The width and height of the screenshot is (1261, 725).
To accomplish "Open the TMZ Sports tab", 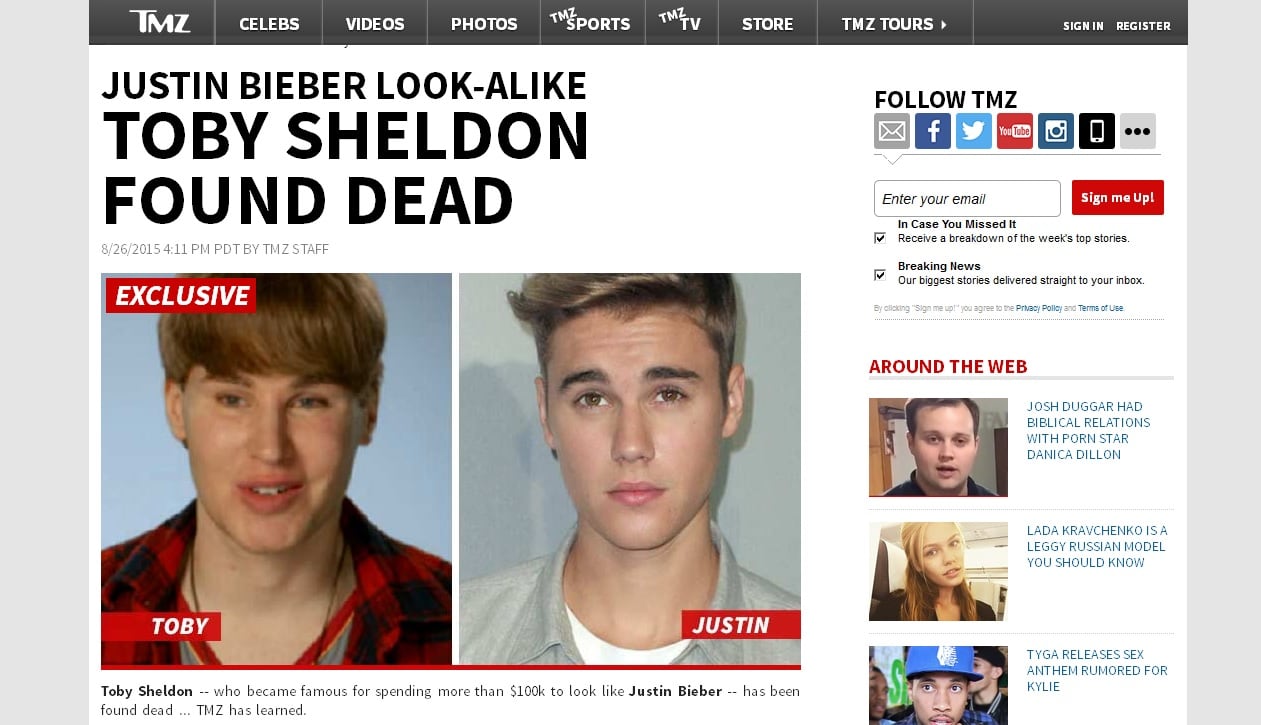I will [x=593, y=22].
